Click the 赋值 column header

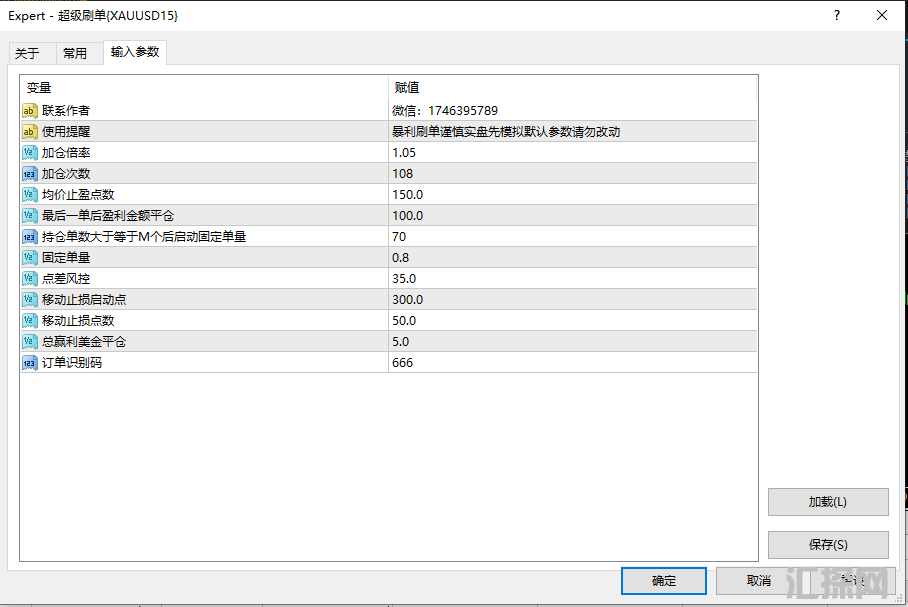tap(407, 88)
